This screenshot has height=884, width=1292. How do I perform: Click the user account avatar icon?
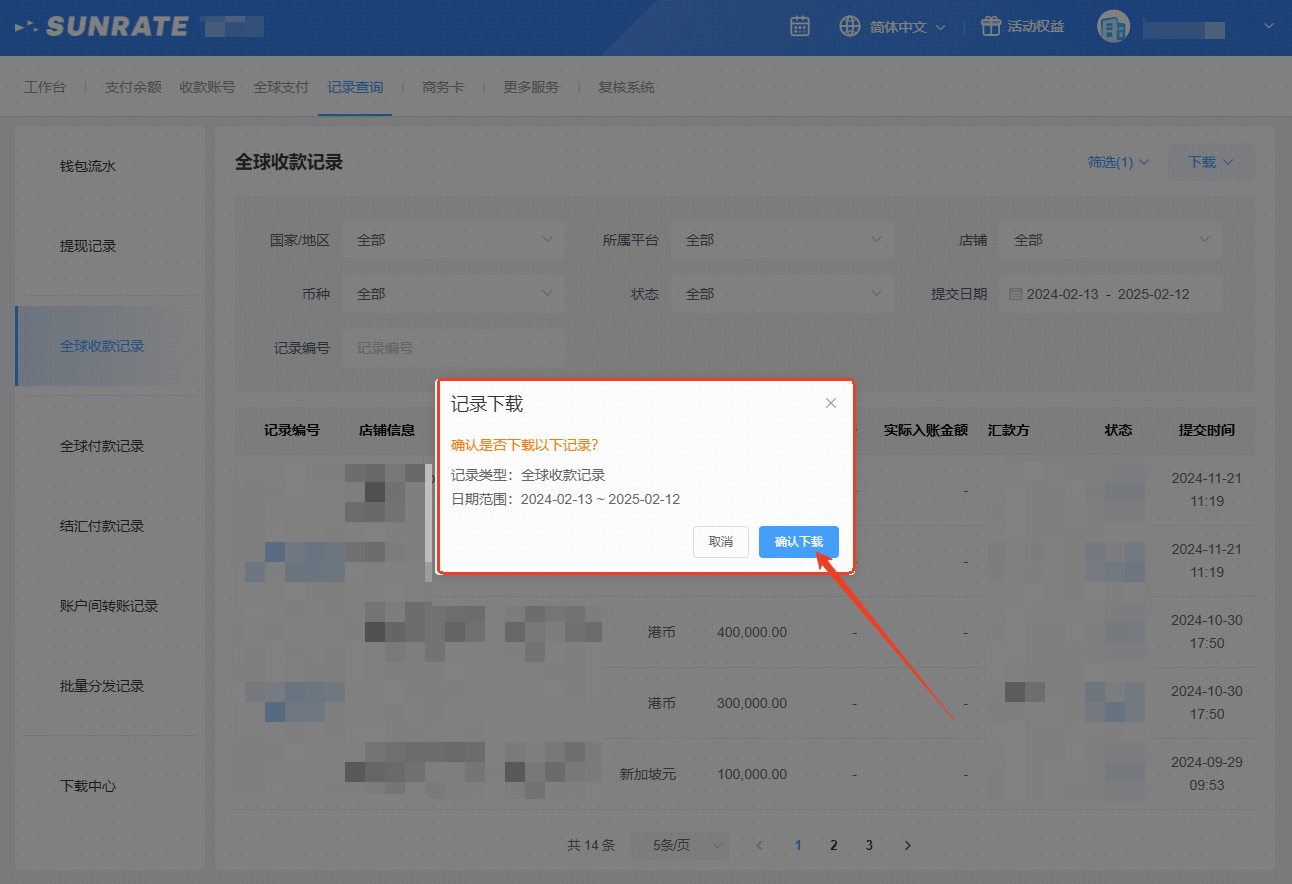pyautogui.click(x=1113, y=27)
